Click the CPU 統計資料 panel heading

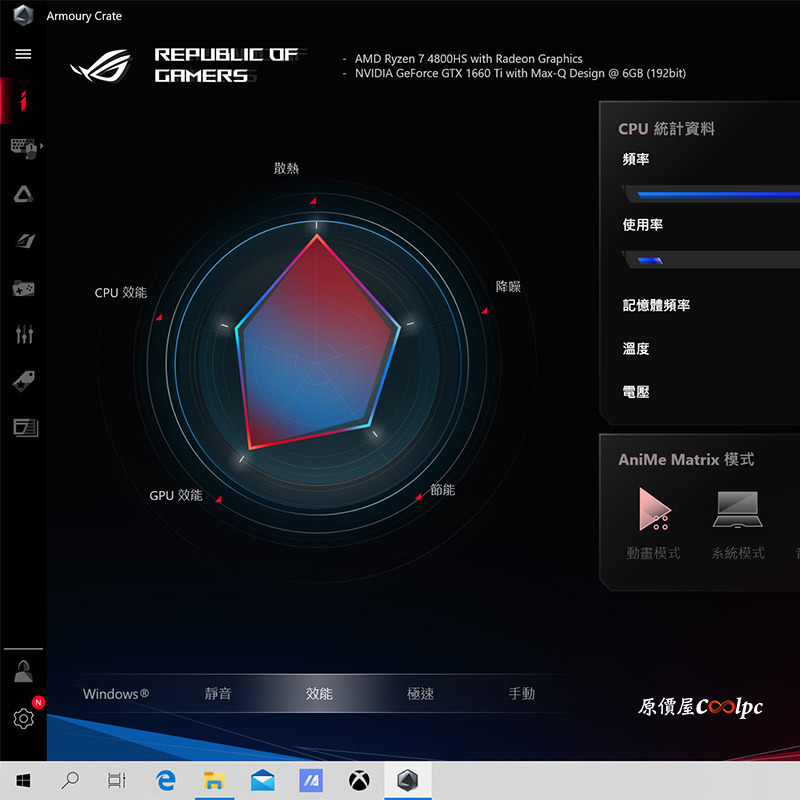tap(666, 129)
